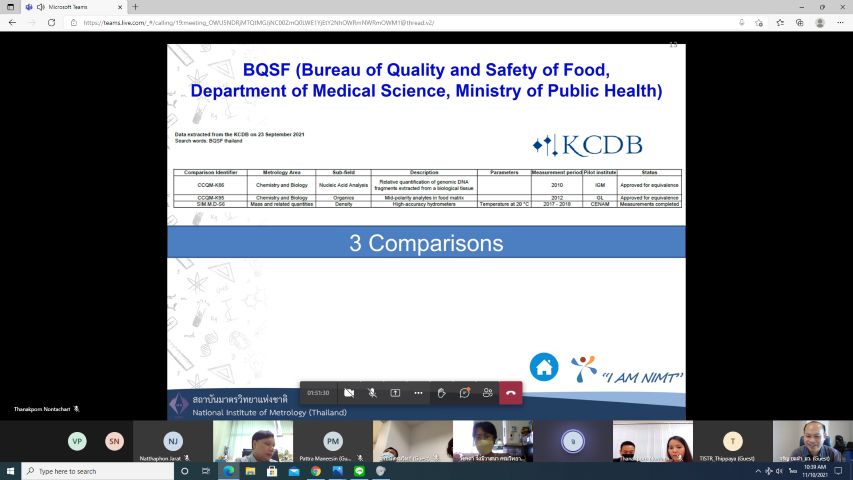Open the share content tray

(395, 393)
